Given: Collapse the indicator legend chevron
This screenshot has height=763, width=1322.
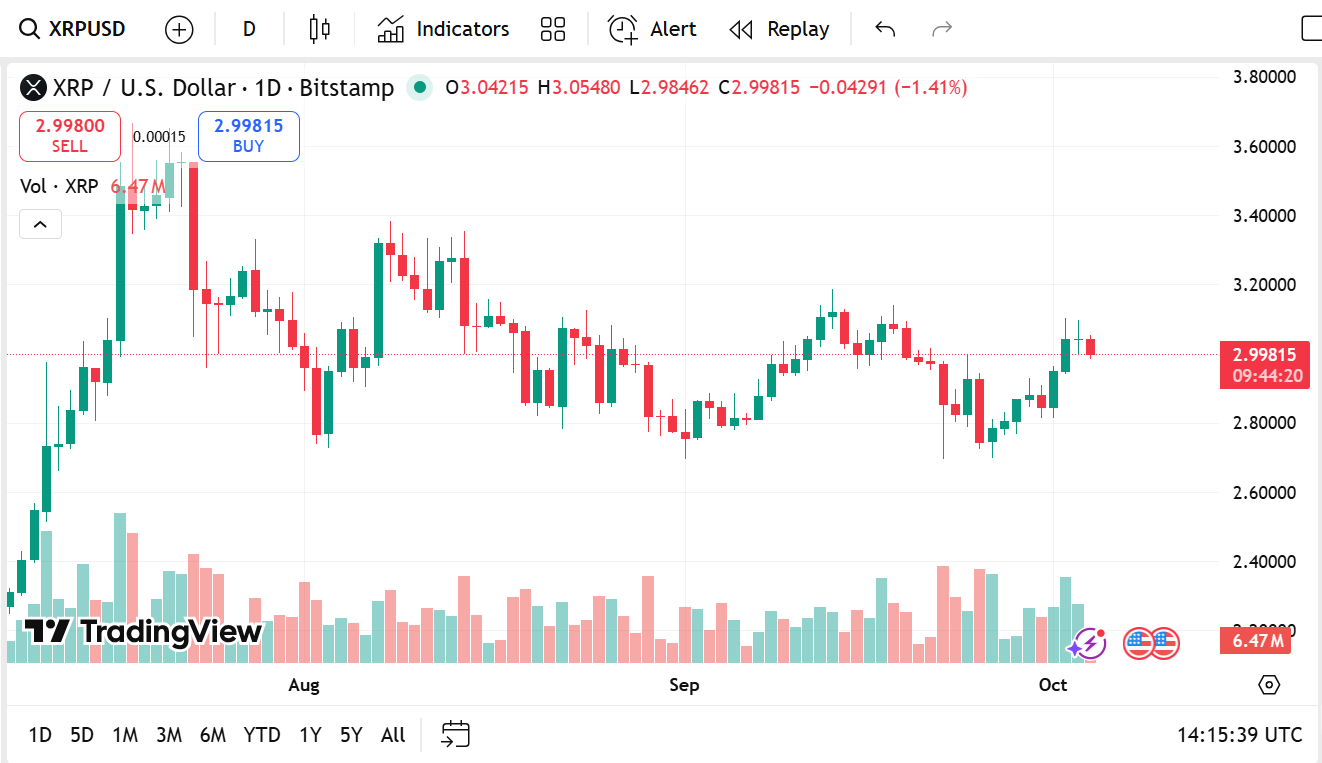Looking at the screenshot, I should [40, 224].
